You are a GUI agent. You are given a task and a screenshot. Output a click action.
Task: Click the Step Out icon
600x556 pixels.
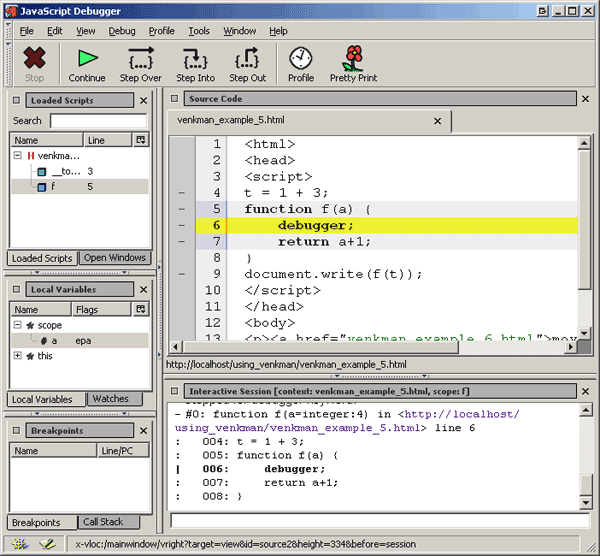click(x=247, y=58)
